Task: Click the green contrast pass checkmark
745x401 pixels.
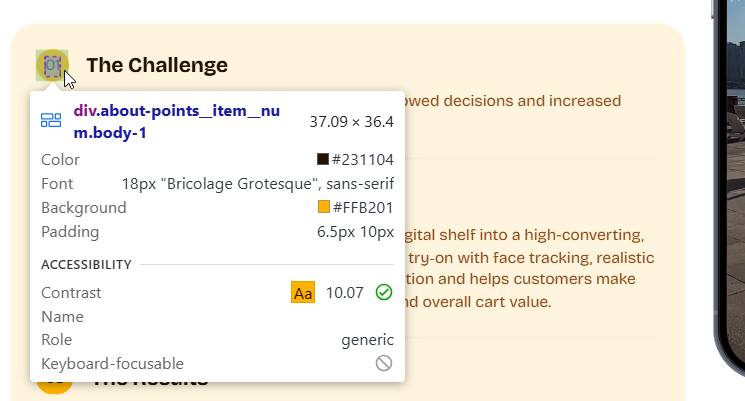Action: [x=384, y=292]
